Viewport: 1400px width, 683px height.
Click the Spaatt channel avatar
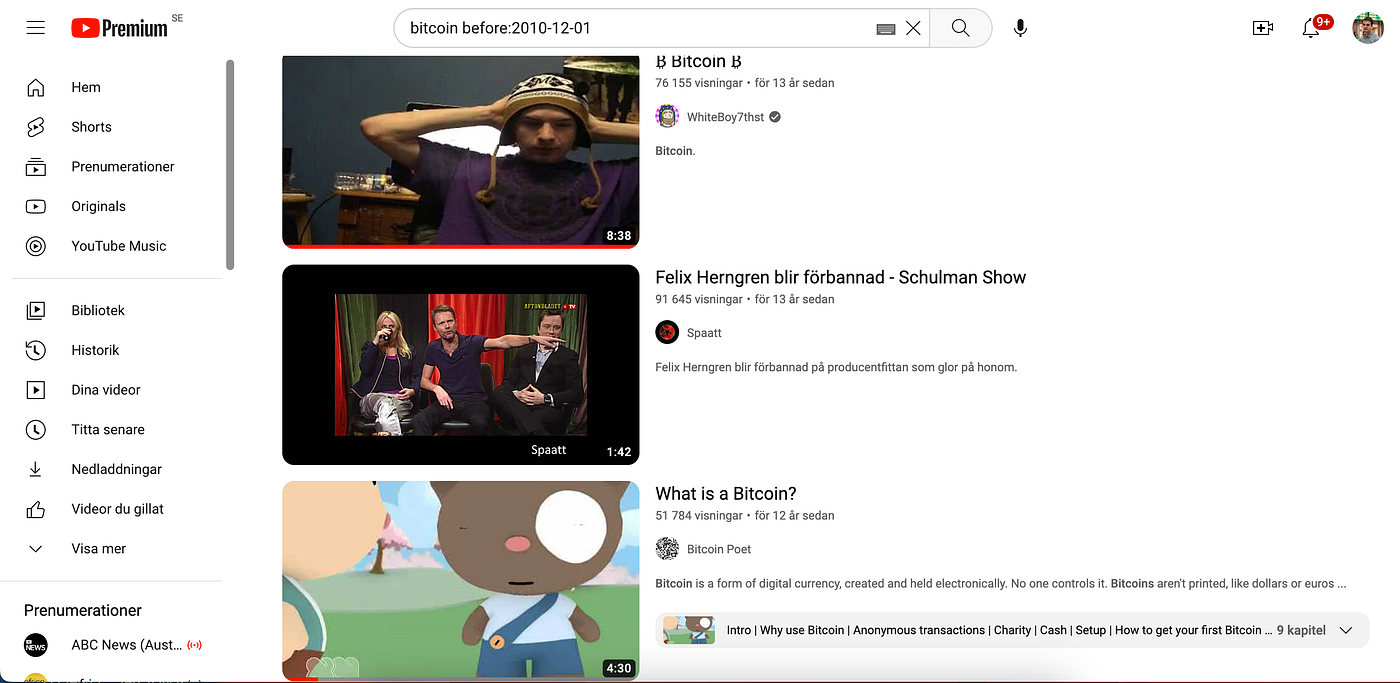(667, 332)
